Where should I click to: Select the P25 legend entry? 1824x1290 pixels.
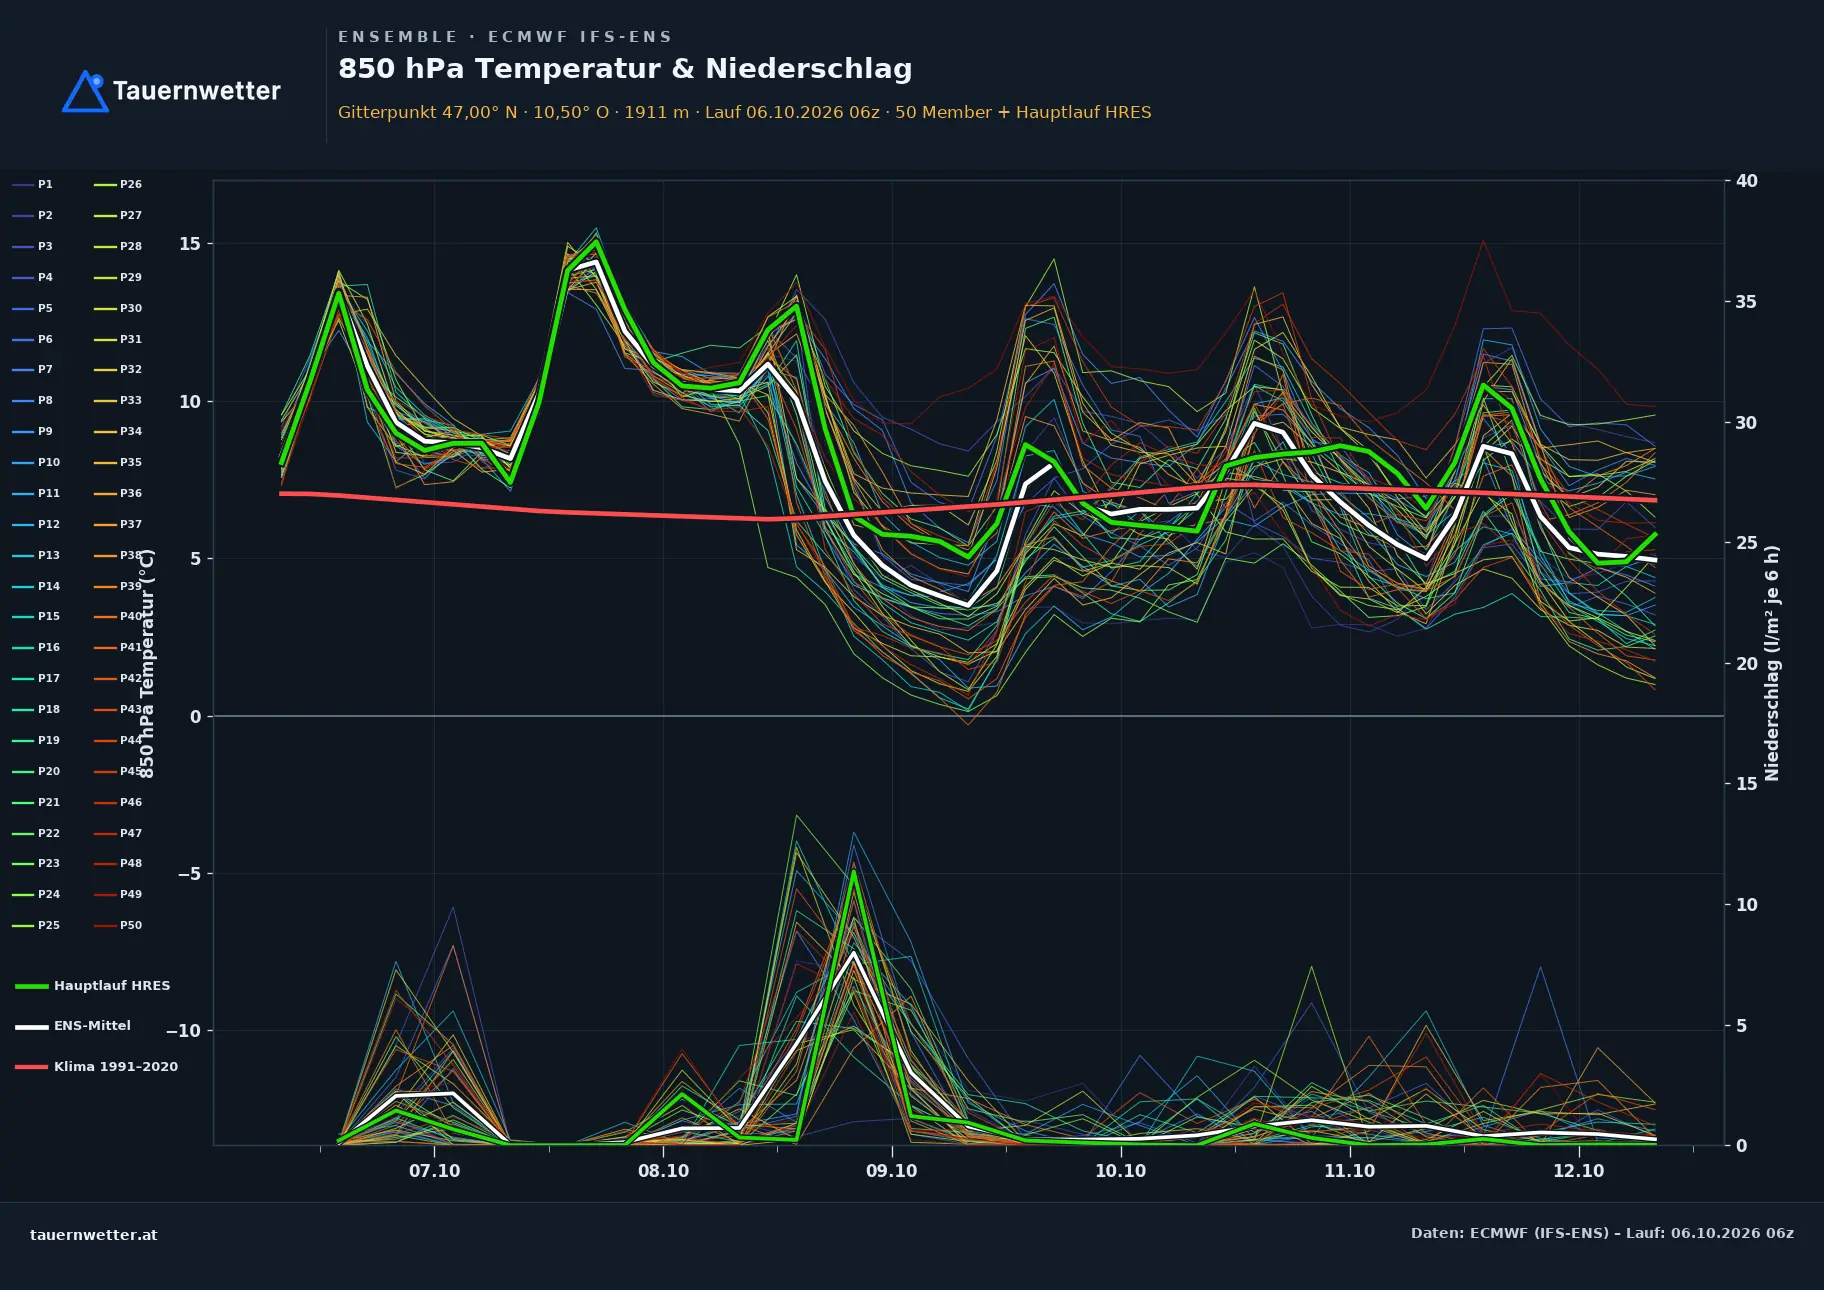(x=36, y=925)
